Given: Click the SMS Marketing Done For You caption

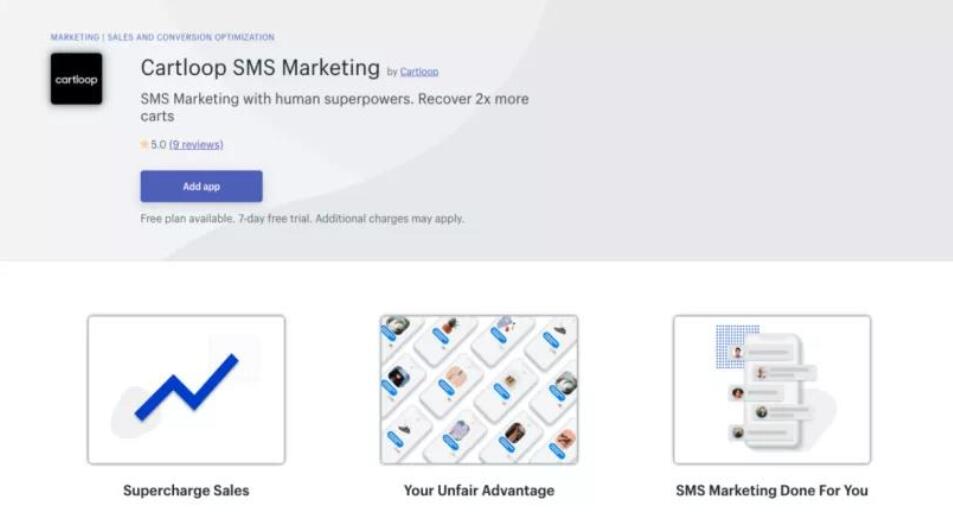Looking at the screenshot, I should pos(772,491).
